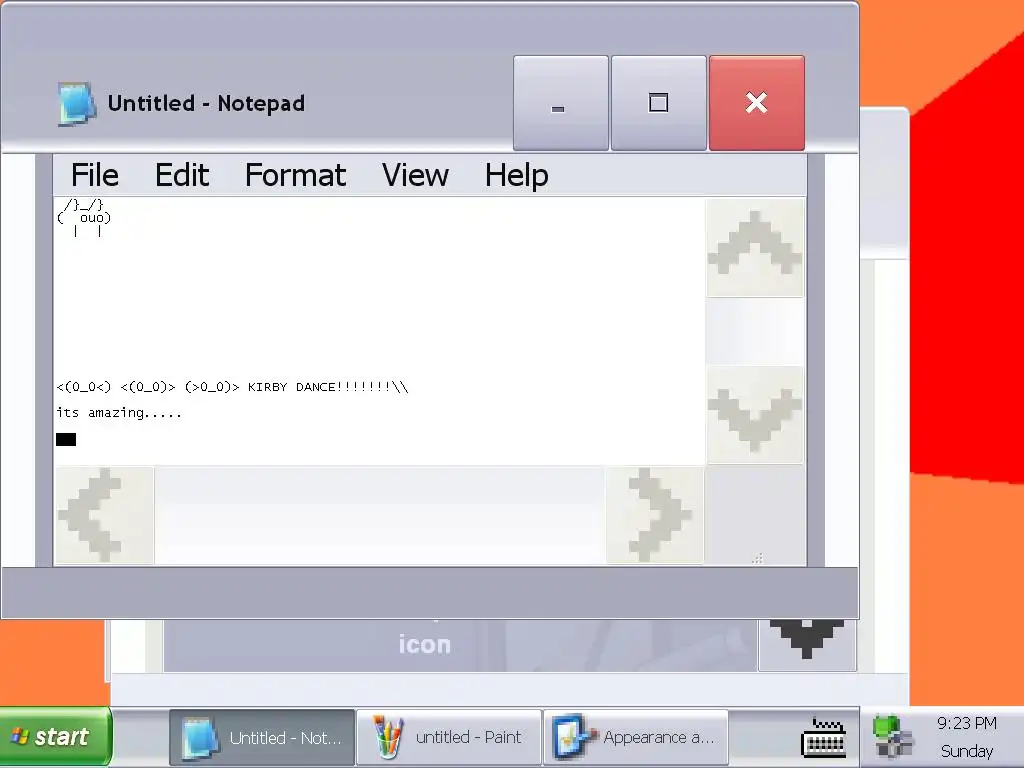Click the network computers tray icon

point(892,737)
